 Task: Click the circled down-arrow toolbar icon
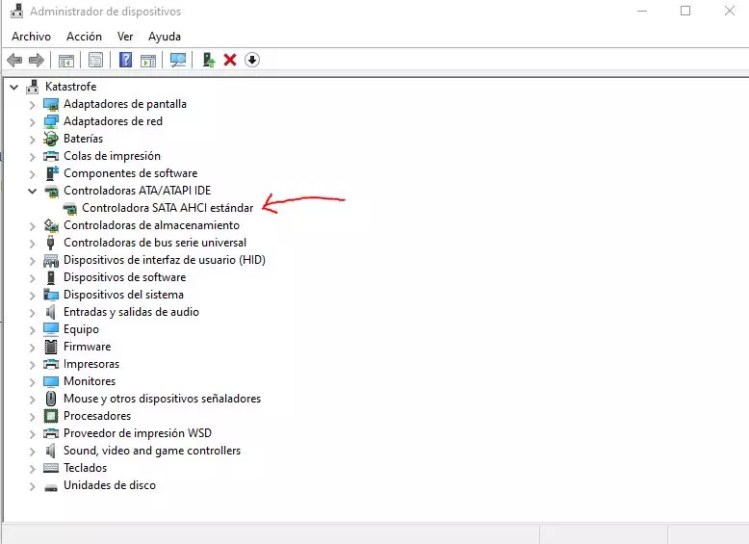[252, 60]
